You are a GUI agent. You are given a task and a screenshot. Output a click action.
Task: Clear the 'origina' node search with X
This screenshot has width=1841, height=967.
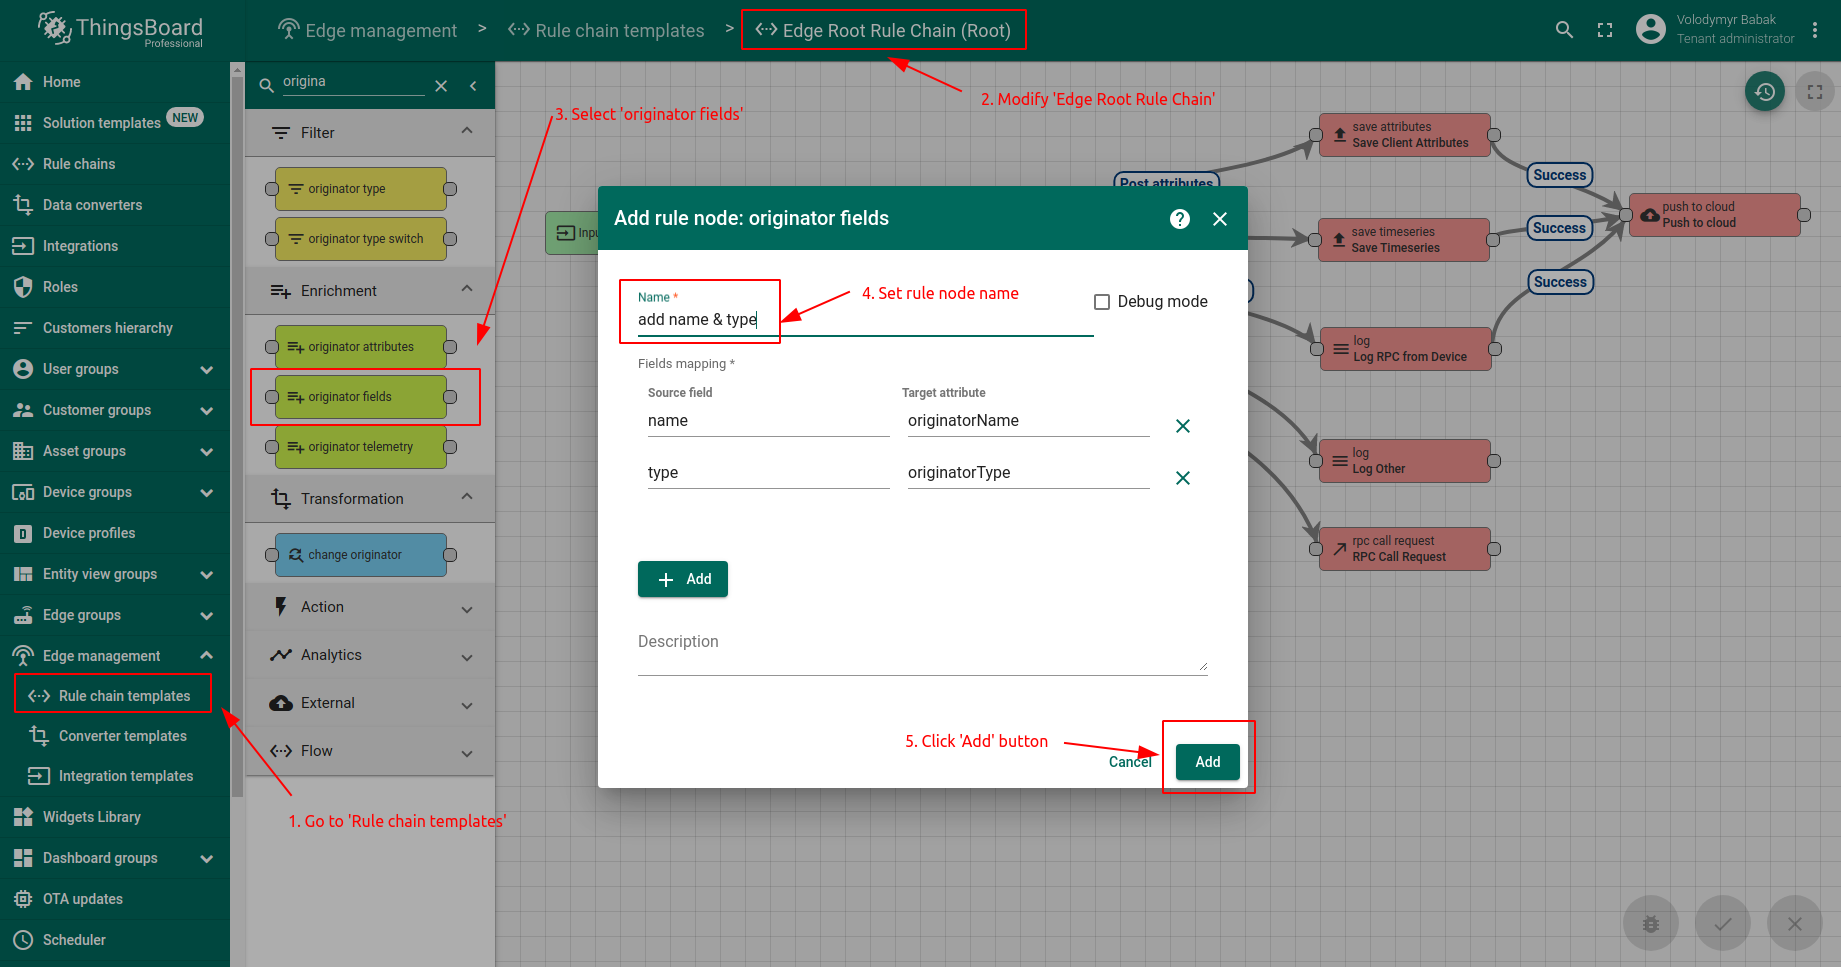441,86
